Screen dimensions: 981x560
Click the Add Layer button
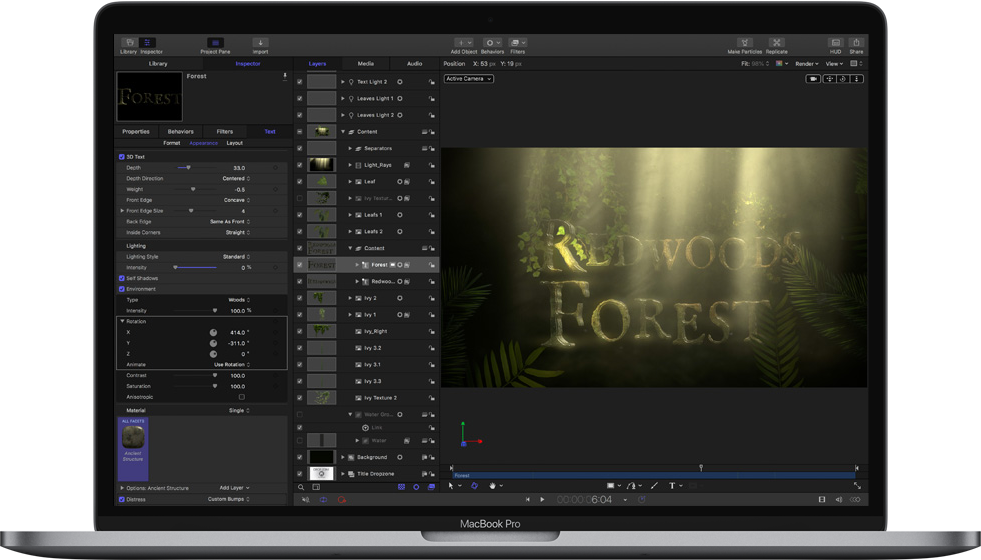(x=234, y=488)
